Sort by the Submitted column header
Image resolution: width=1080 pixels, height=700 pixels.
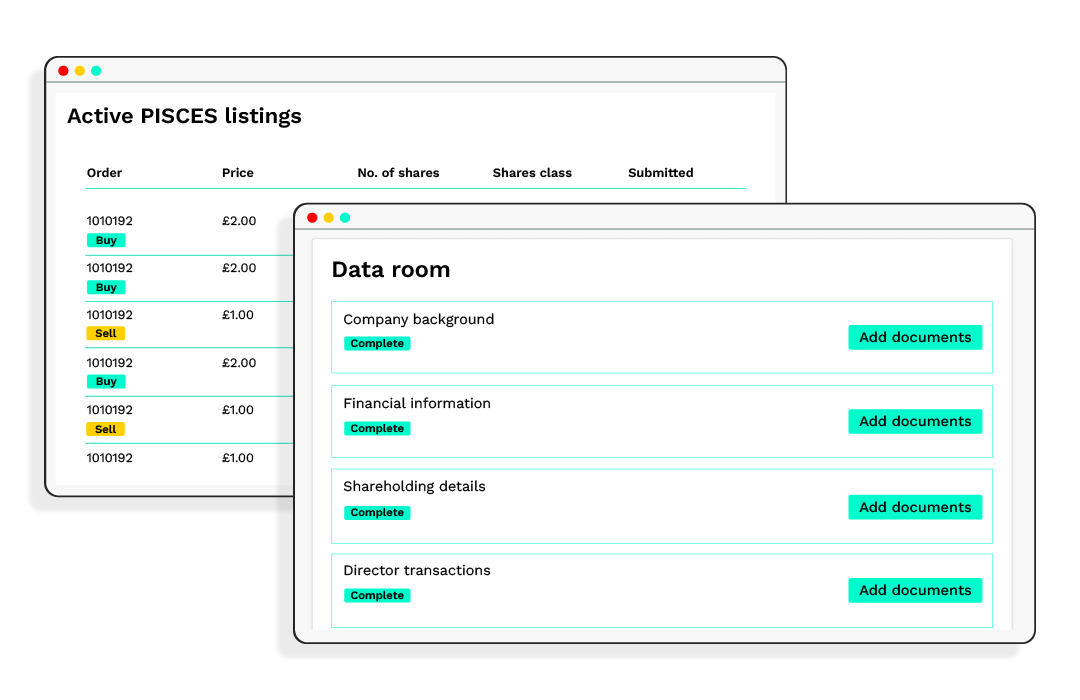tap(660, 173)
